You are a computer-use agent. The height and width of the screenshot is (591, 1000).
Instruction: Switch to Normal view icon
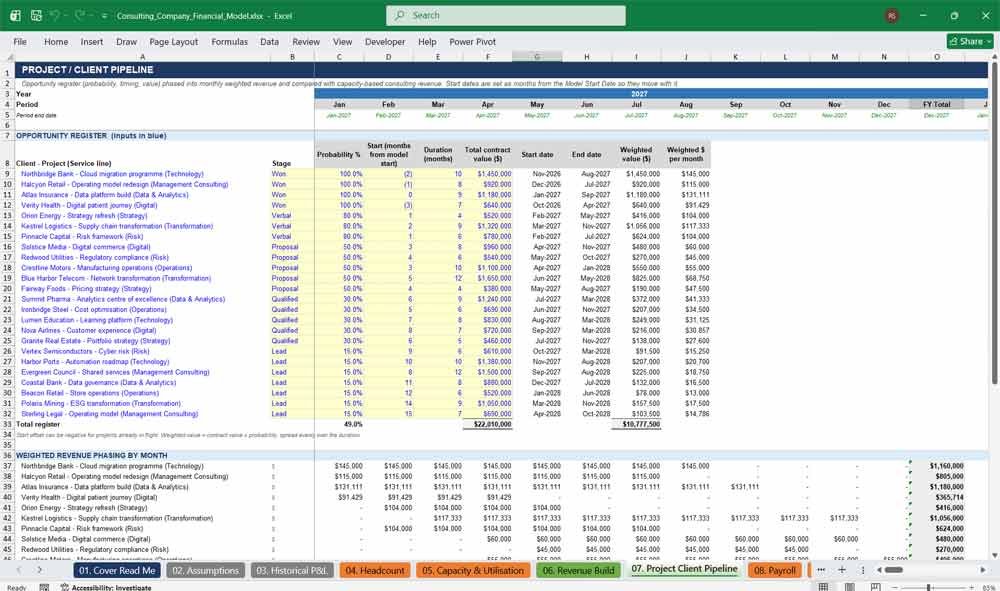tap(823, 587)
